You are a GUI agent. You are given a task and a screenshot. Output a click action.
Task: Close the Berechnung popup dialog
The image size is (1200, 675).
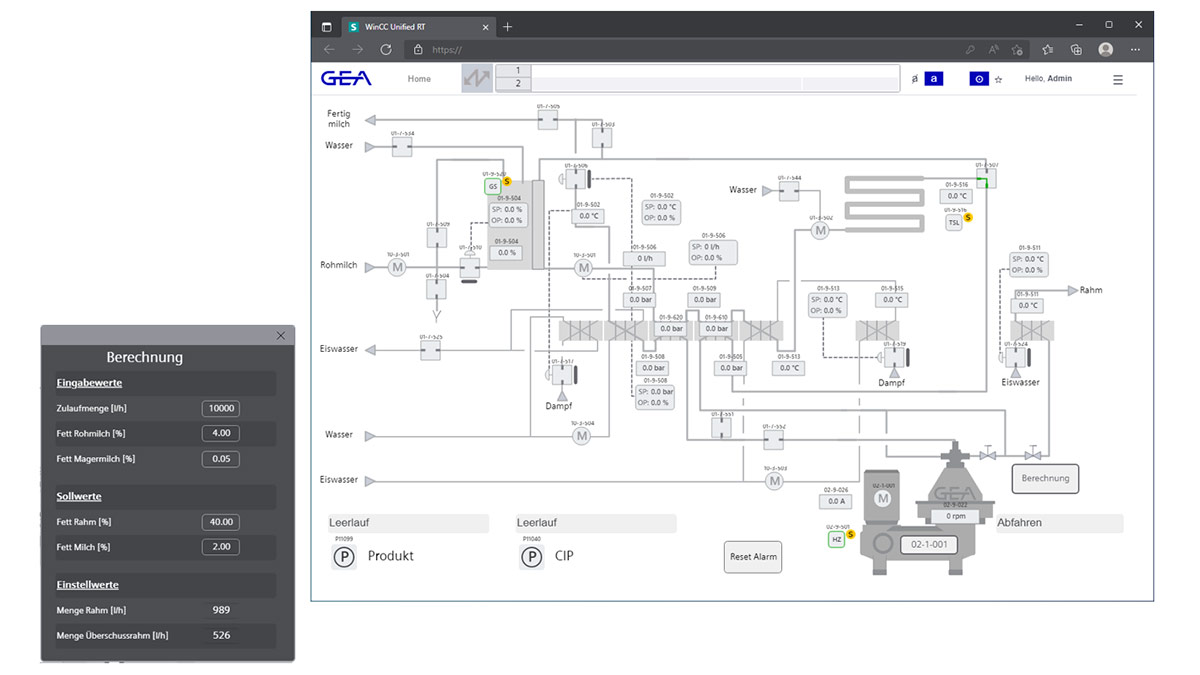pos(280,336)
